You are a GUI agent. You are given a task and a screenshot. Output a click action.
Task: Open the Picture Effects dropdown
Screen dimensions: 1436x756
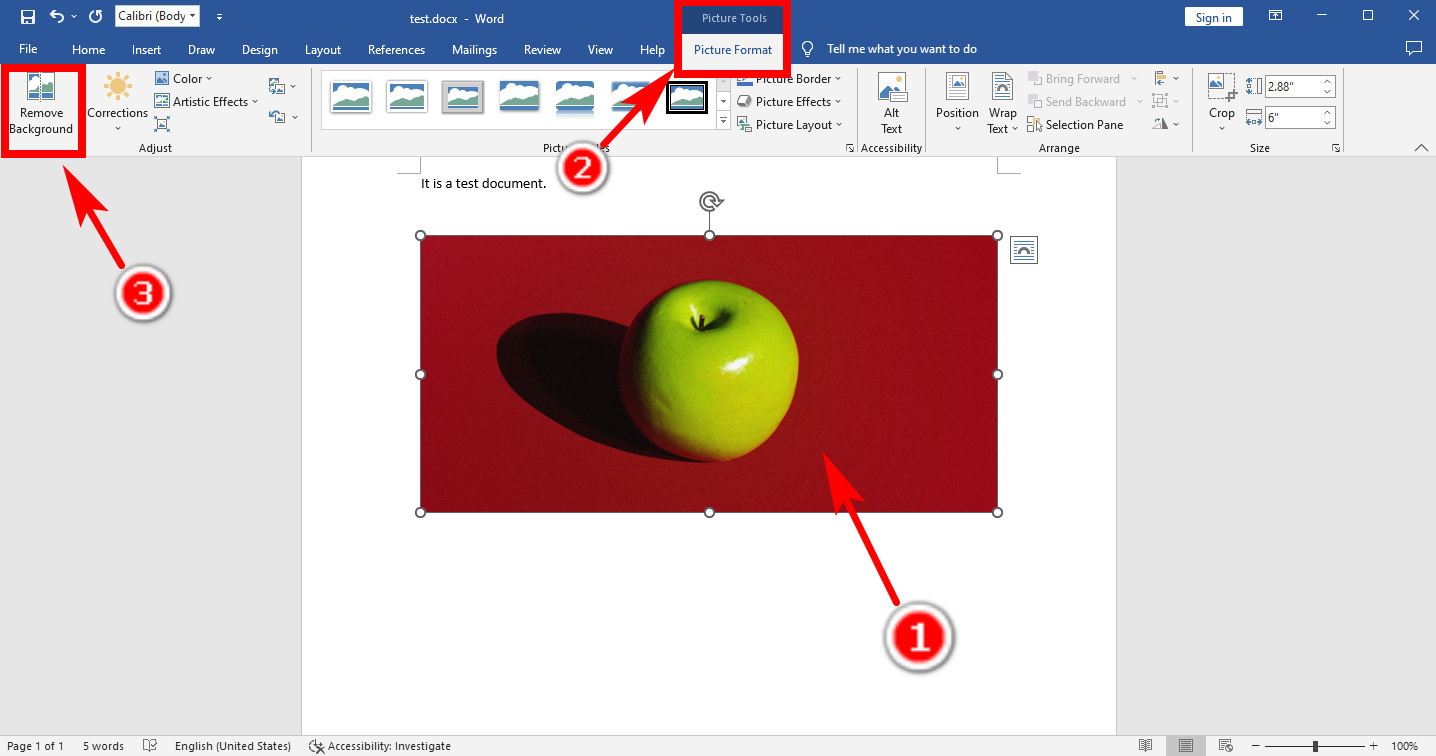coord(790,101)
